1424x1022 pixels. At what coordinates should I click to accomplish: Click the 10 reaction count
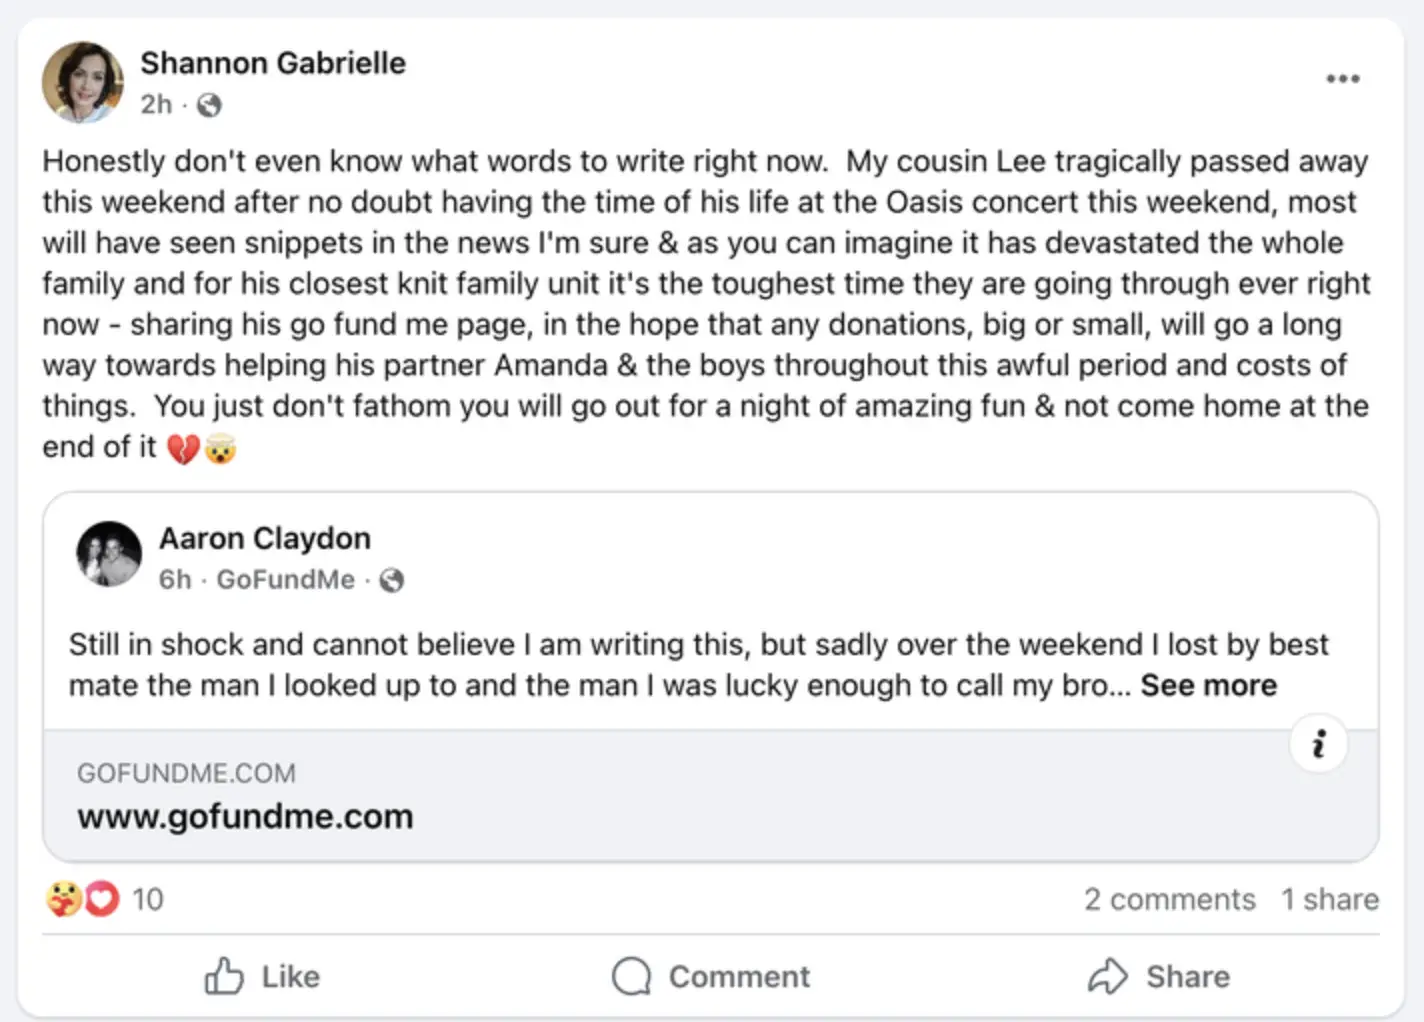tap(148, 899)
